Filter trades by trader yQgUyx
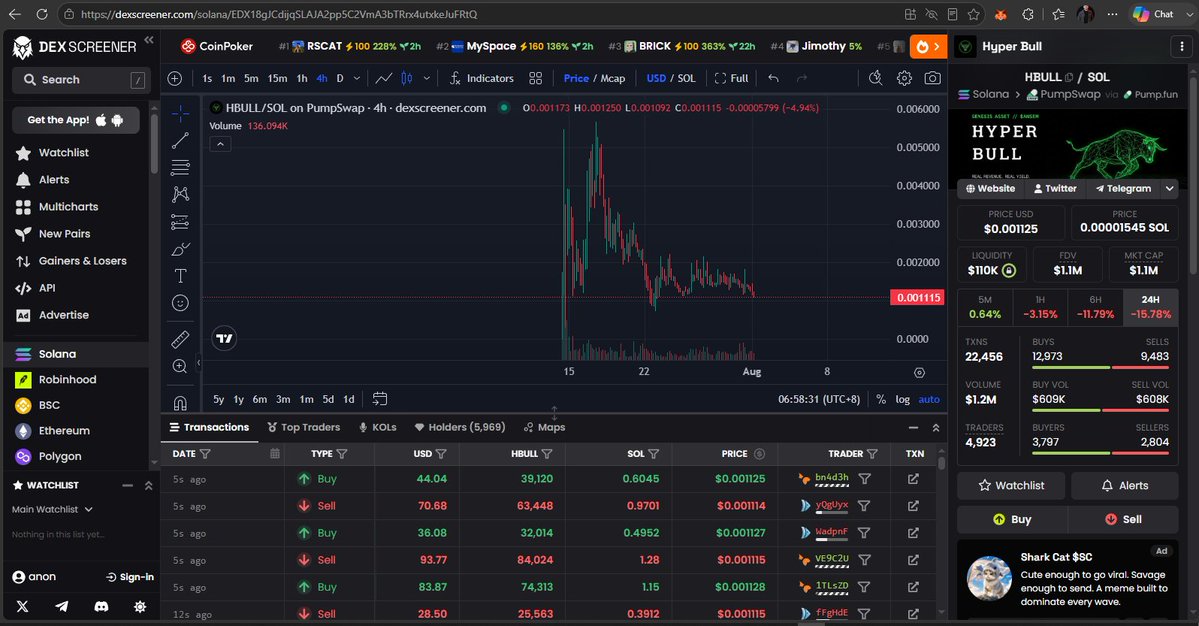1199x626 pixels. (x=864, y=506)
